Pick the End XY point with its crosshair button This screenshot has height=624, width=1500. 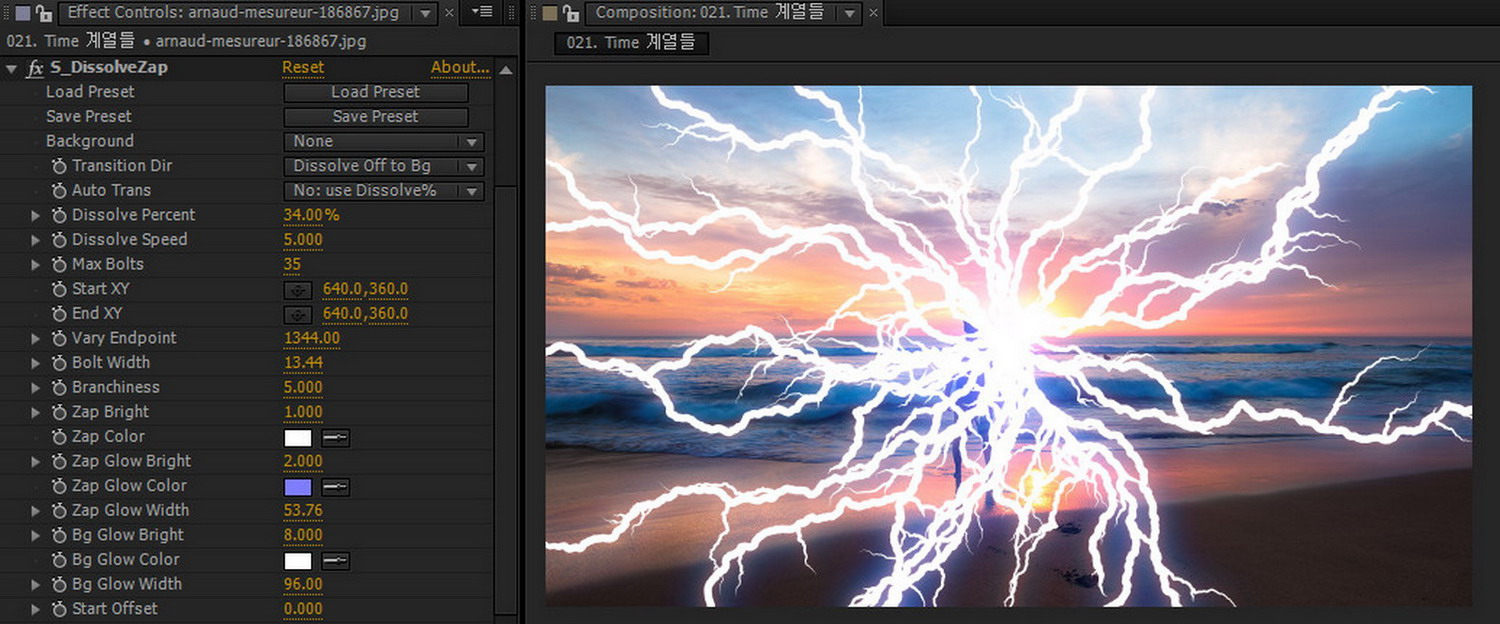(x=297, y=314)
